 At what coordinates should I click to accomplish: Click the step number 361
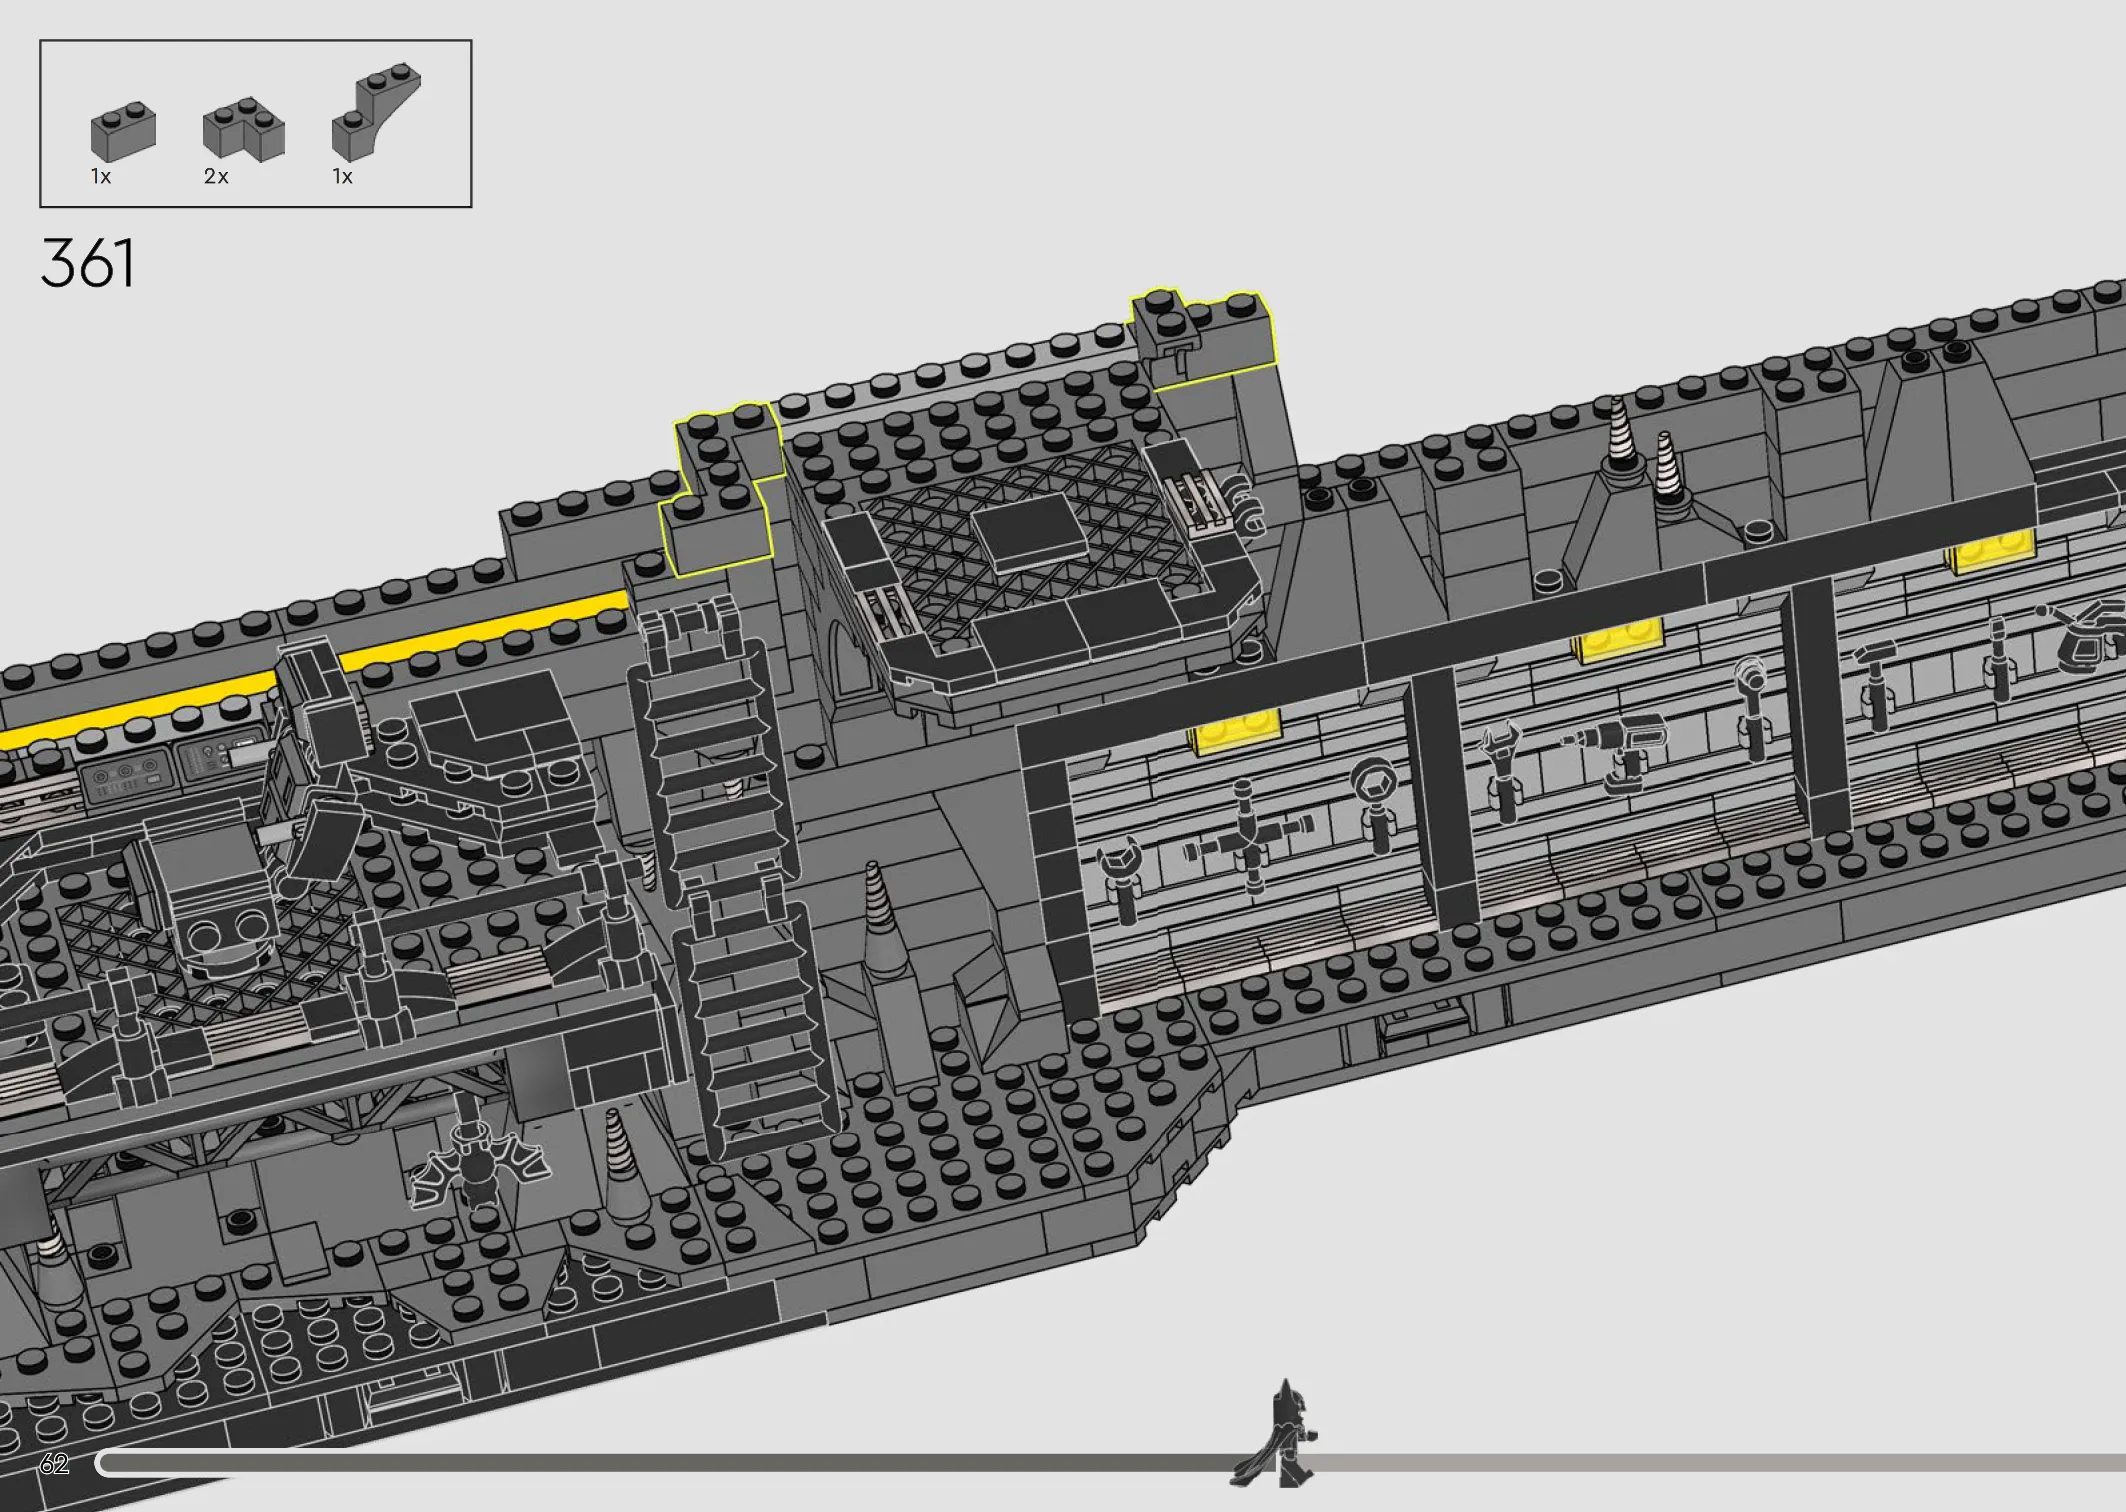tap(87, 264)
